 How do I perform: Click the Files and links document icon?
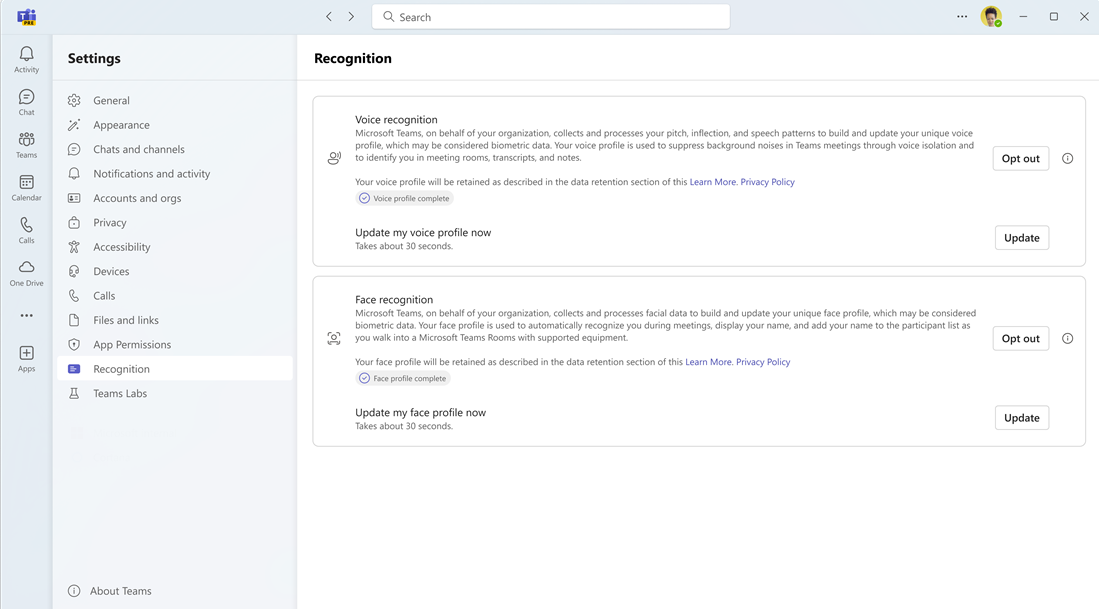[74, 320]
